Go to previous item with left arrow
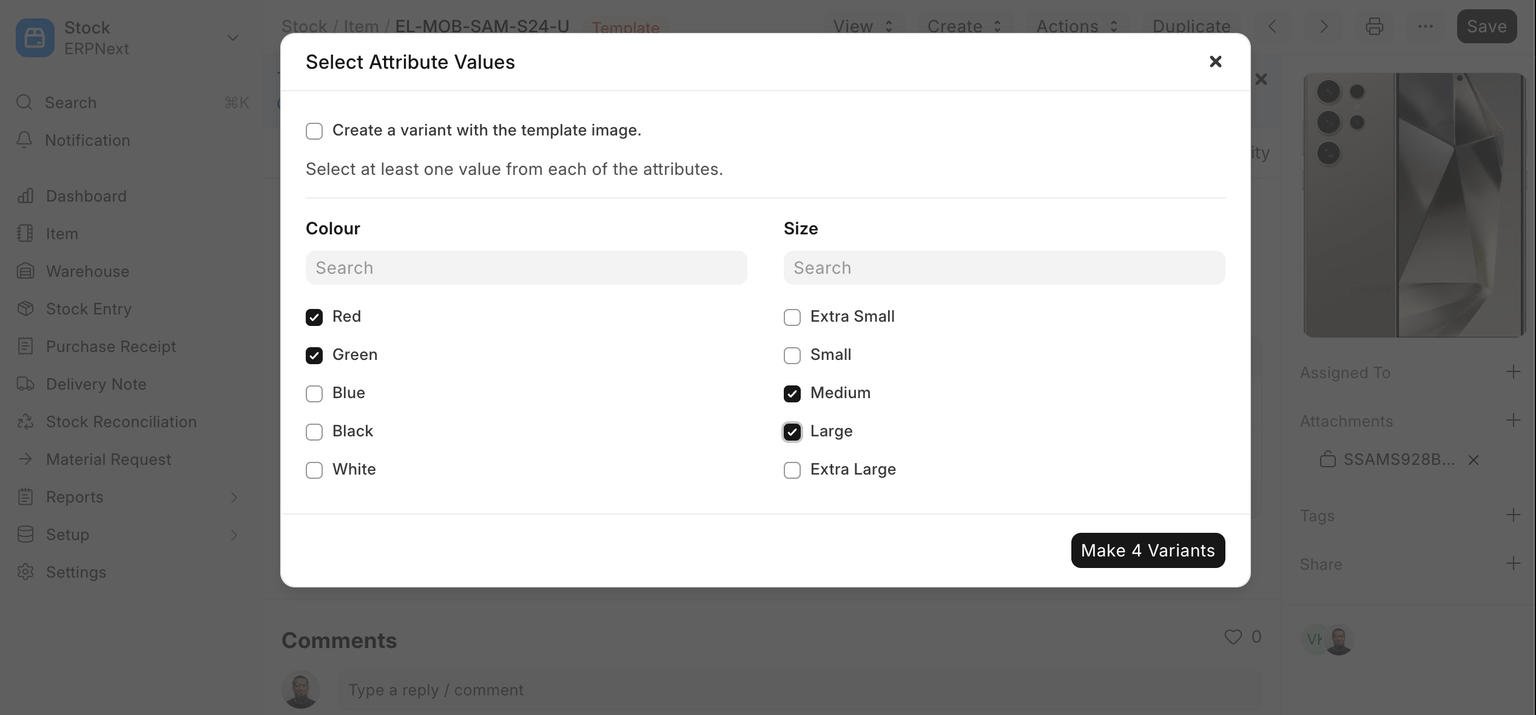 pos(1272,27)
